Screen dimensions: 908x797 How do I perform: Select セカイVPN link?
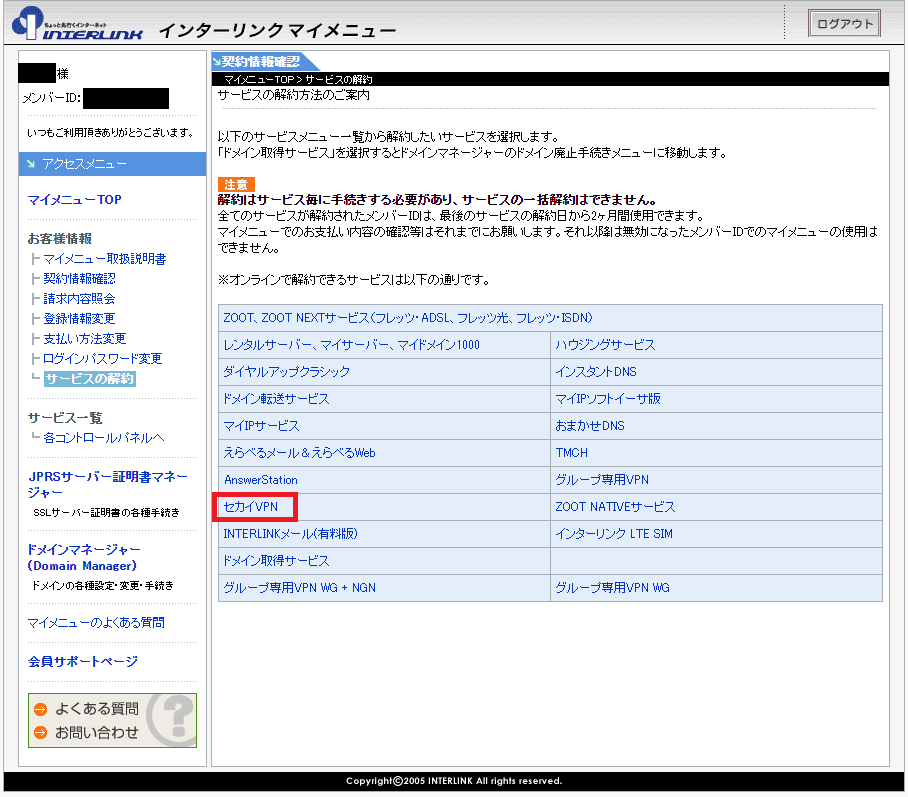click(251, 507)
